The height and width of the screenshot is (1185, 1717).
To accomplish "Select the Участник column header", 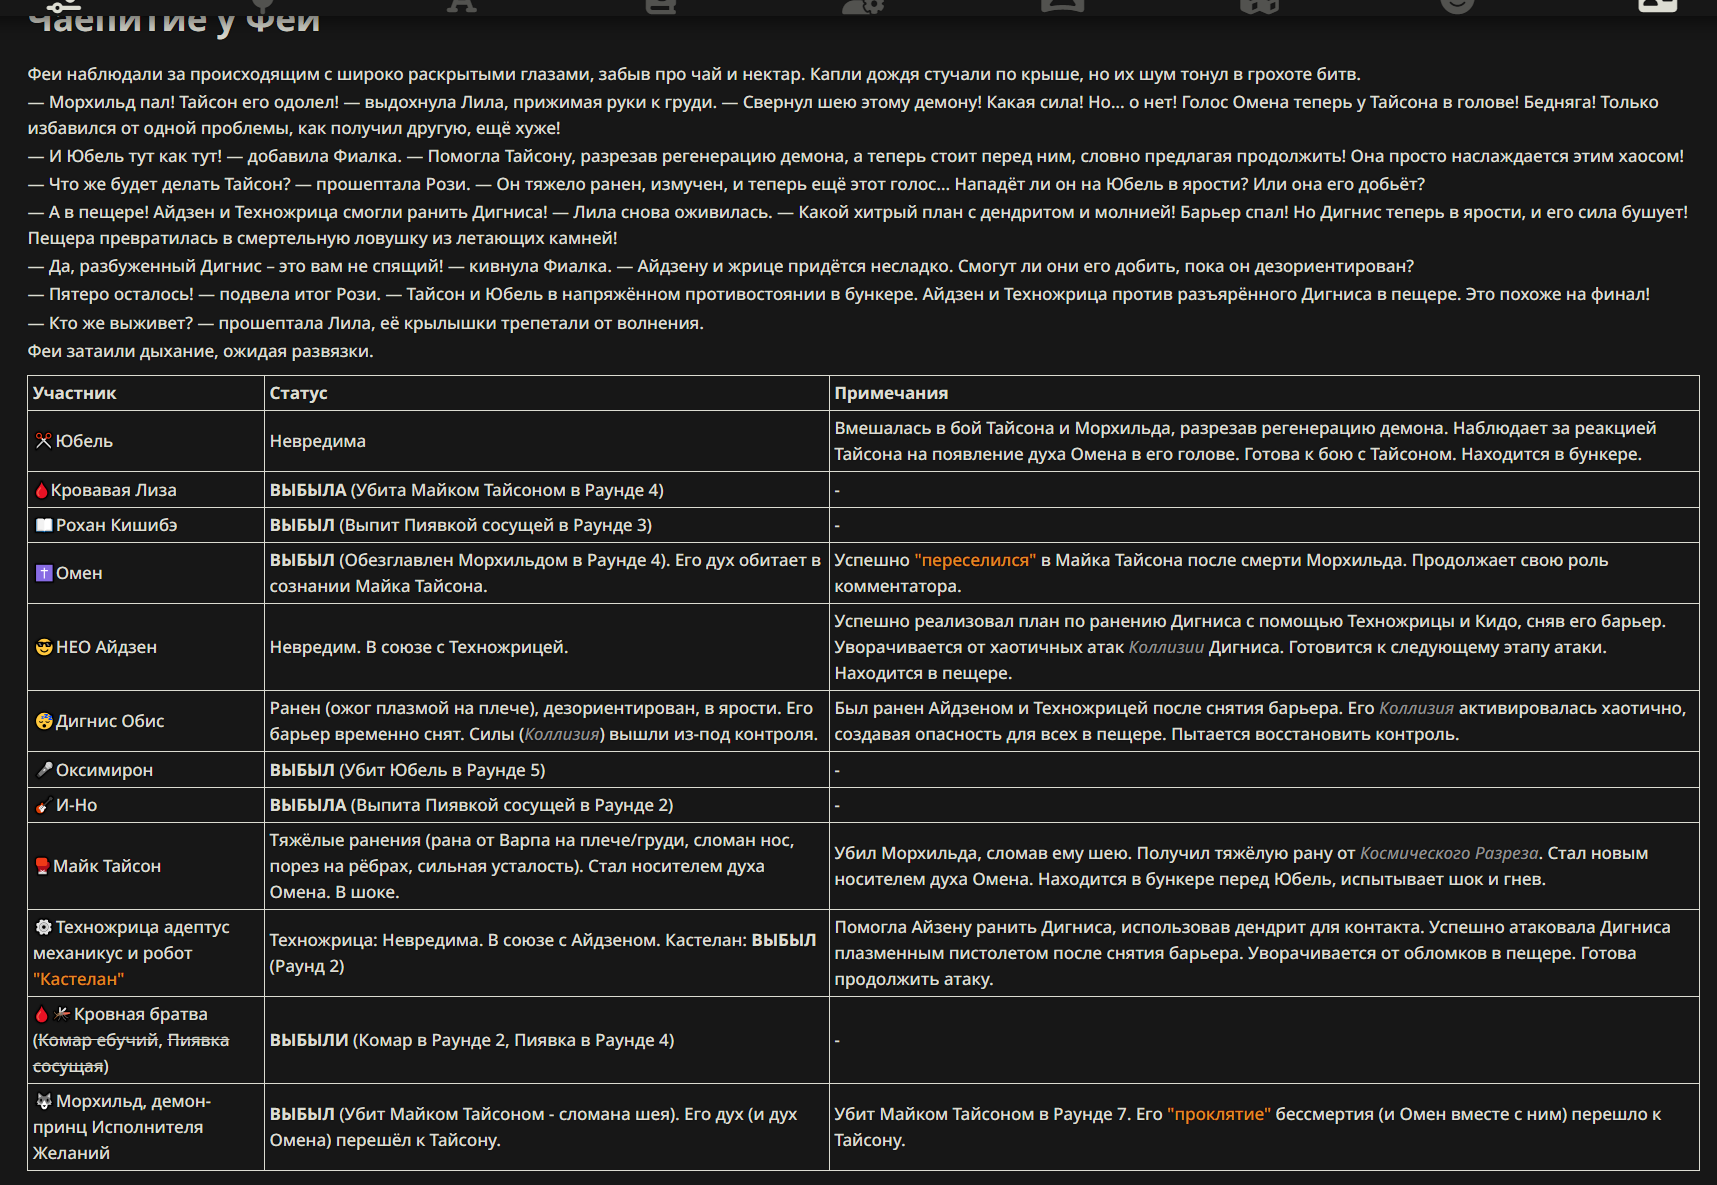I will coord(74,393).
